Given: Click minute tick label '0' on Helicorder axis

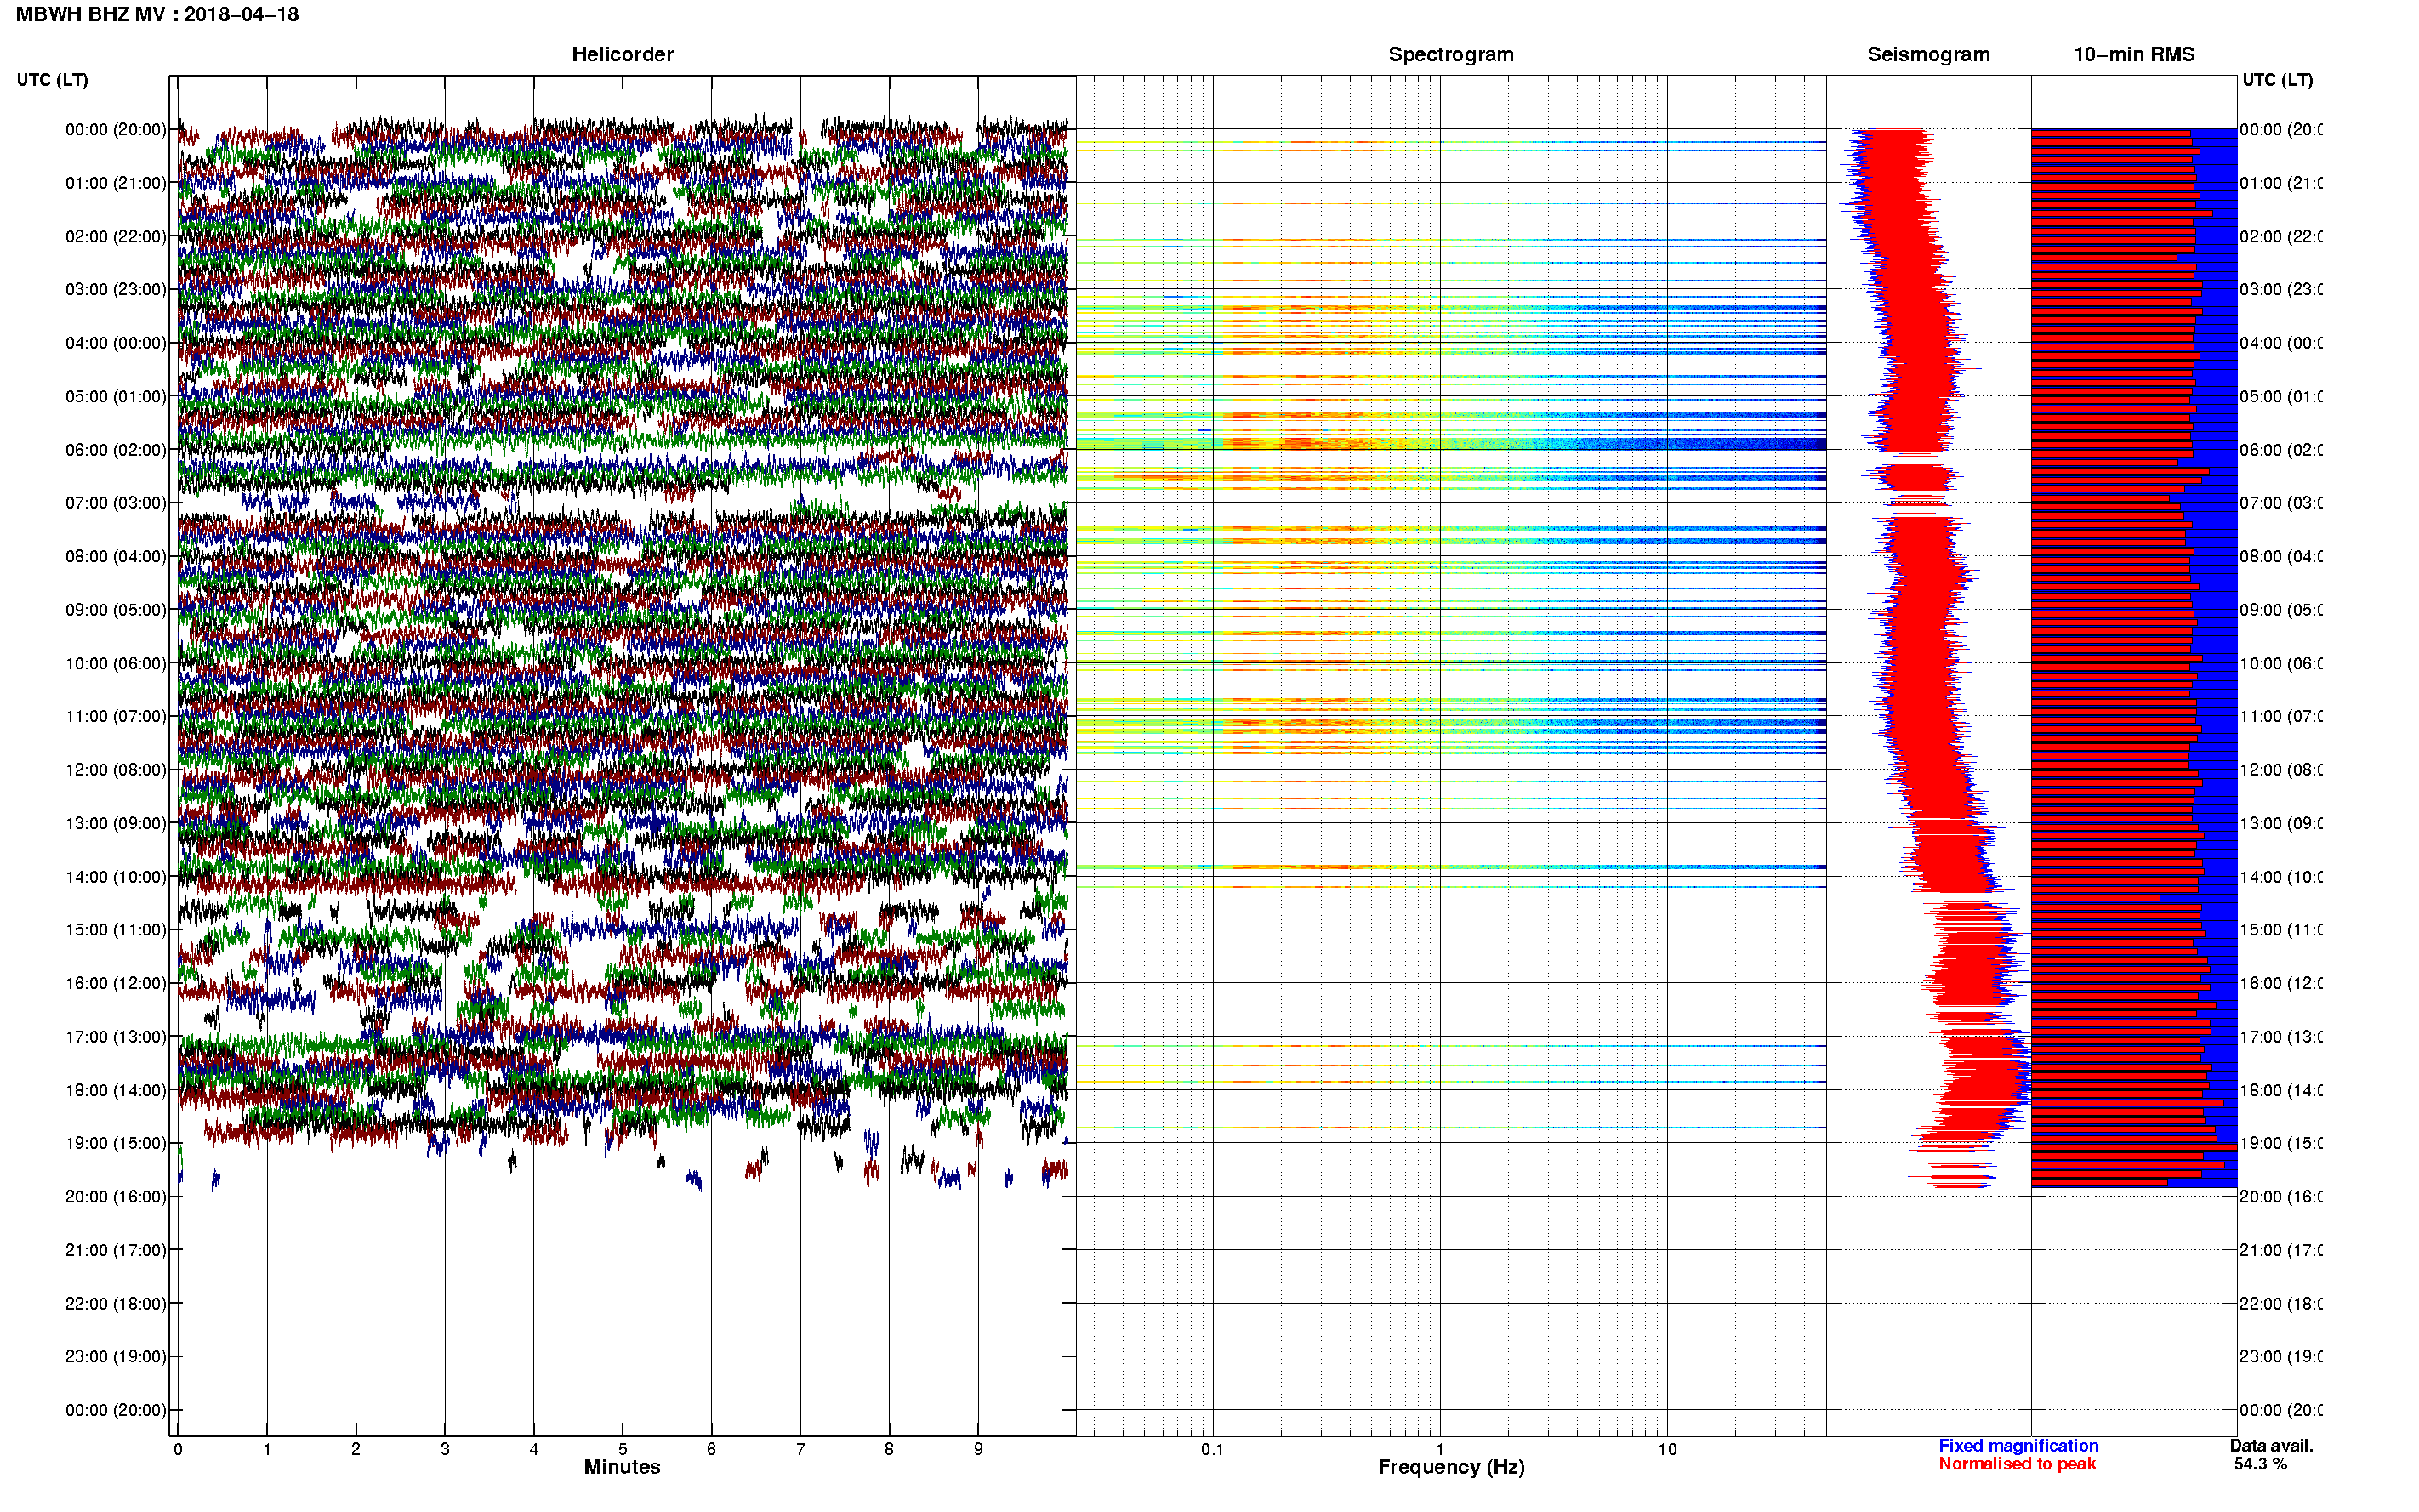Looking at the screenshot, I should (x=178, y=1449).
